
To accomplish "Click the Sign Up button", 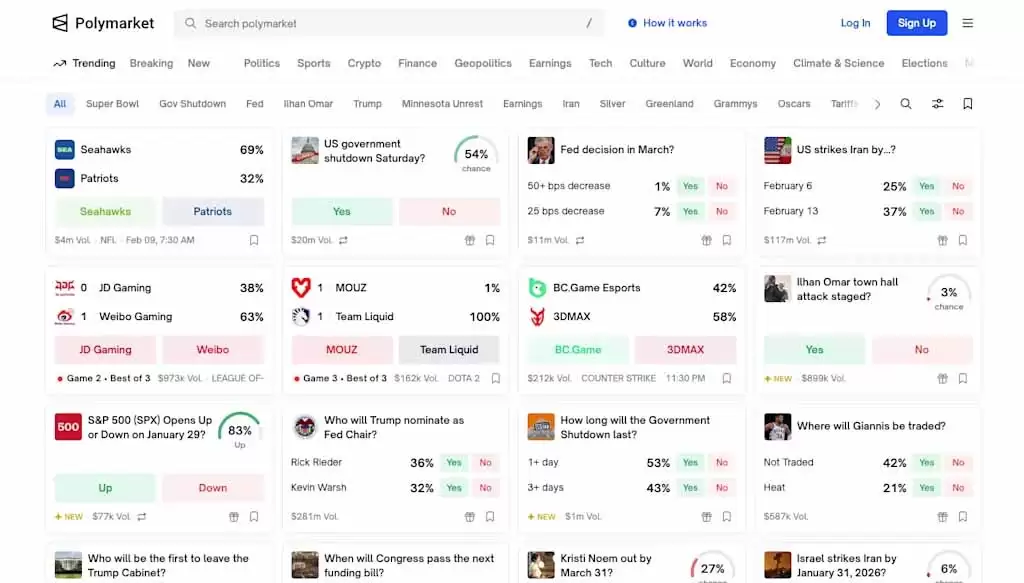I will (916, 23).
